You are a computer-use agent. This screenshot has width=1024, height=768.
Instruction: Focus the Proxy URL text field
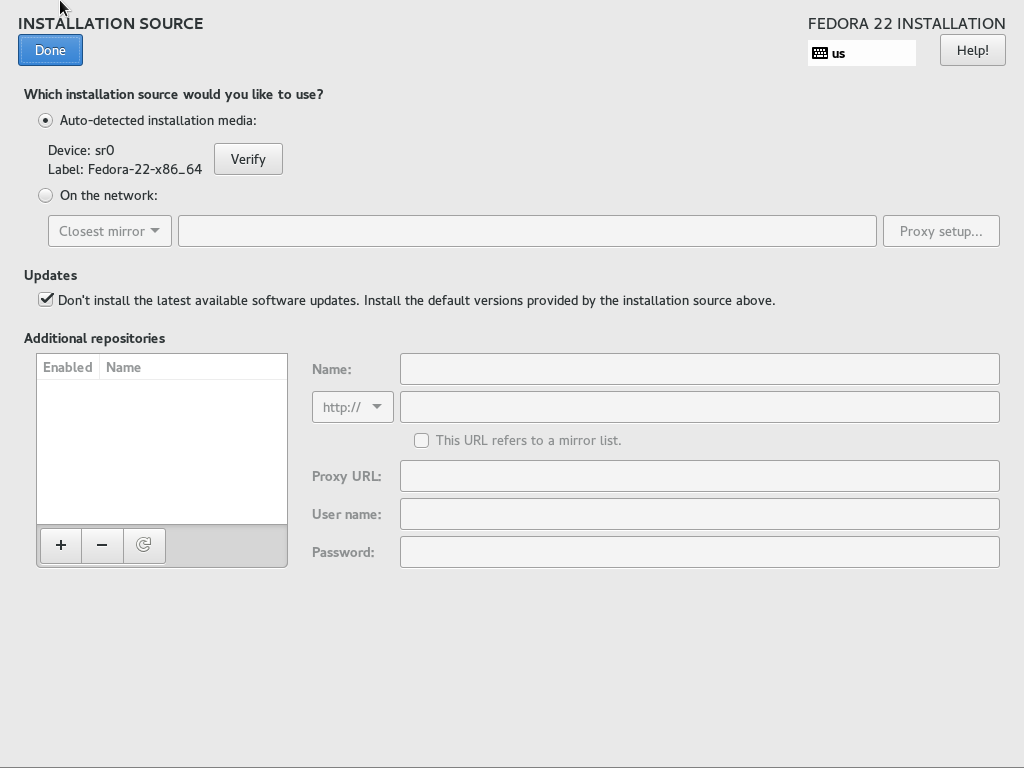tap(699, 476)
